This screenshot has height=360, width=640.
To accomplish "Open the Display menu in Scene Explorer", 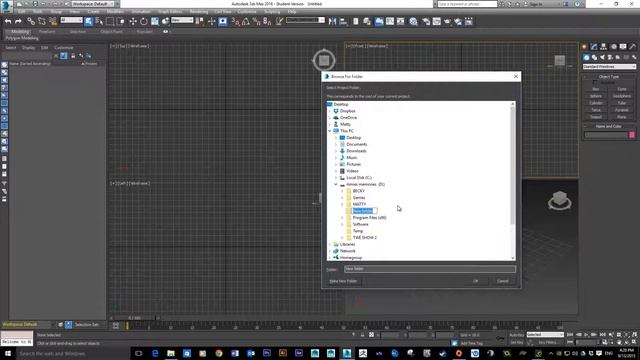I will point(29,48).
